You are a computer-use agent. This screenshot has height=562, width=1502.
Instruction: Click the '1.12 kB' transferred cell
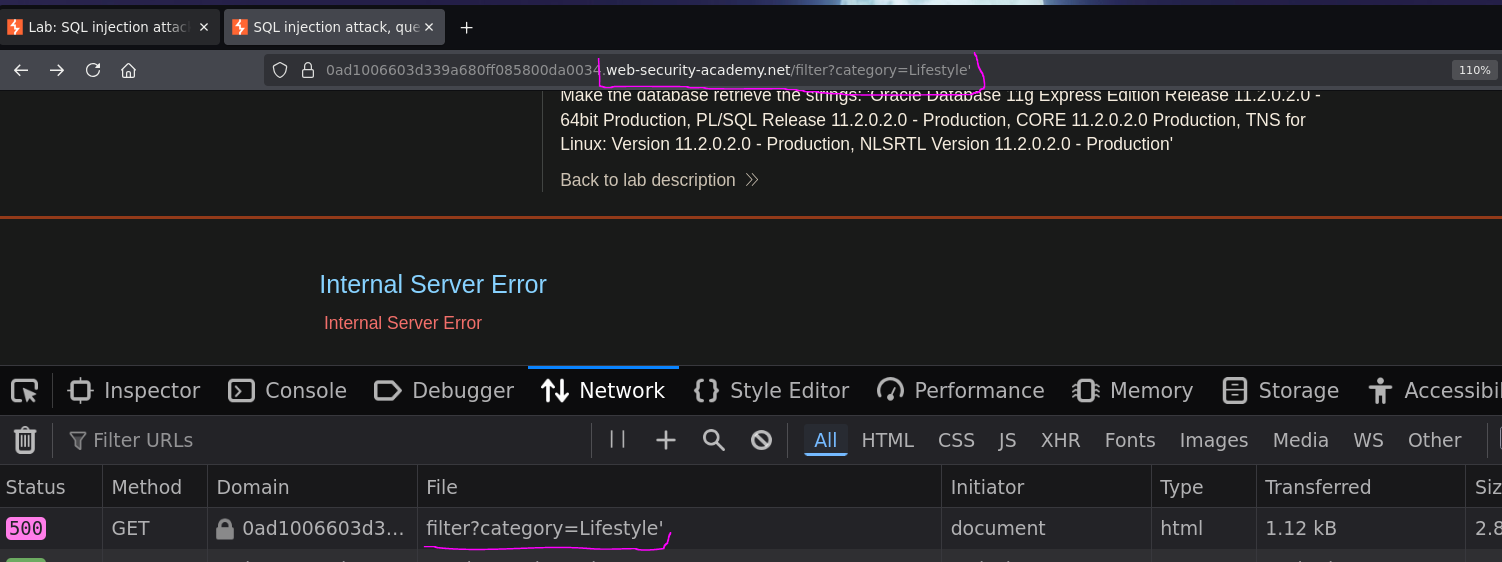1360,528
